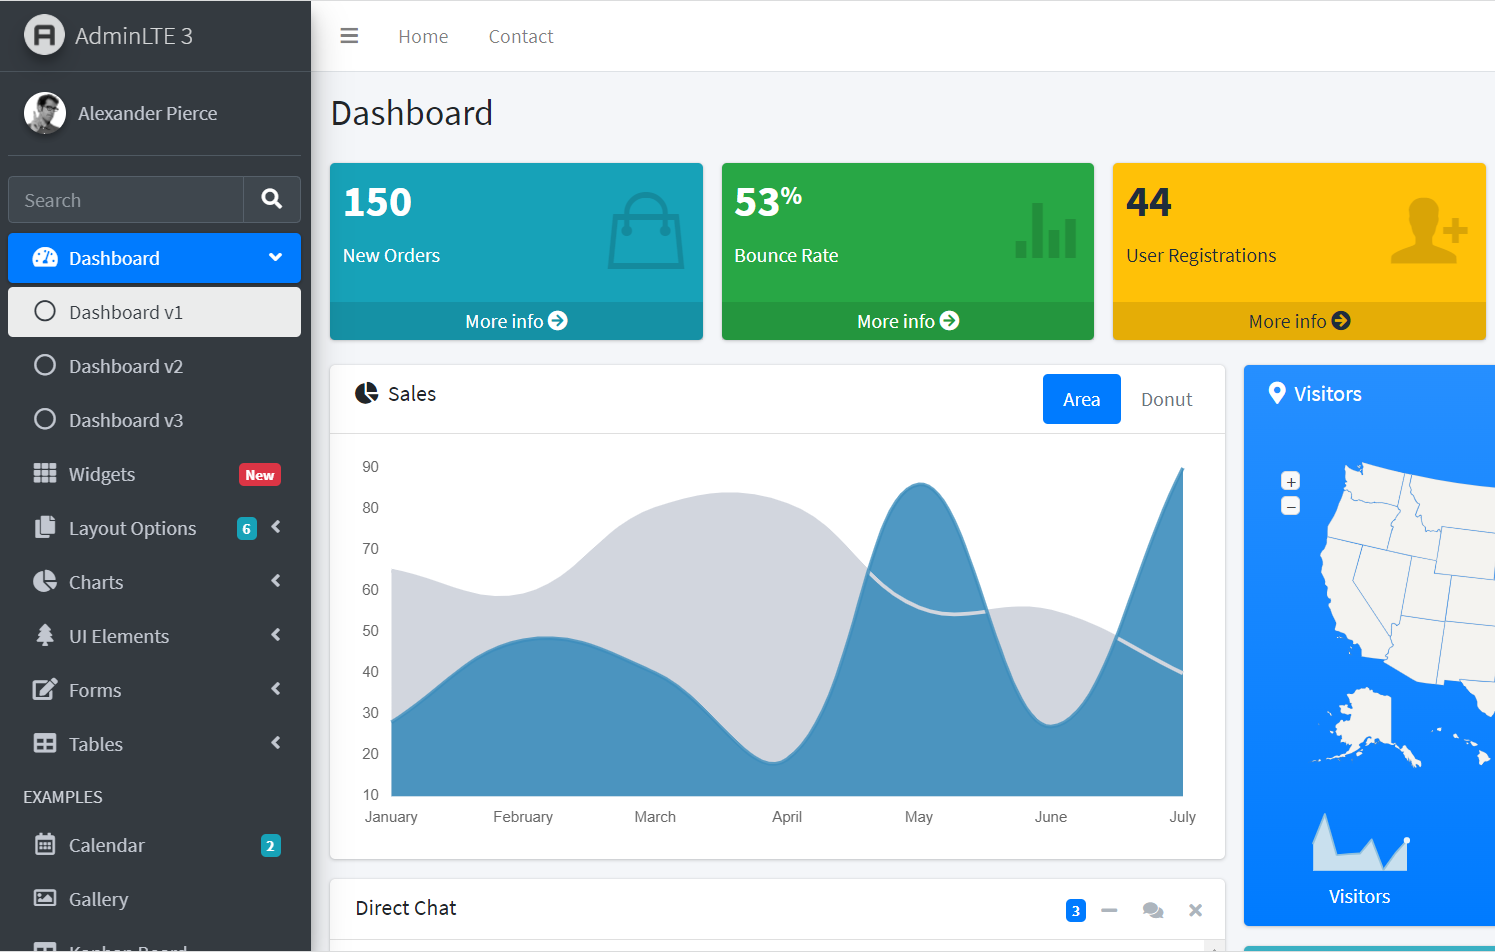Click the Dashboard speedometer icon
Screen dimensions: 1495x952
[x=45, y=258]
